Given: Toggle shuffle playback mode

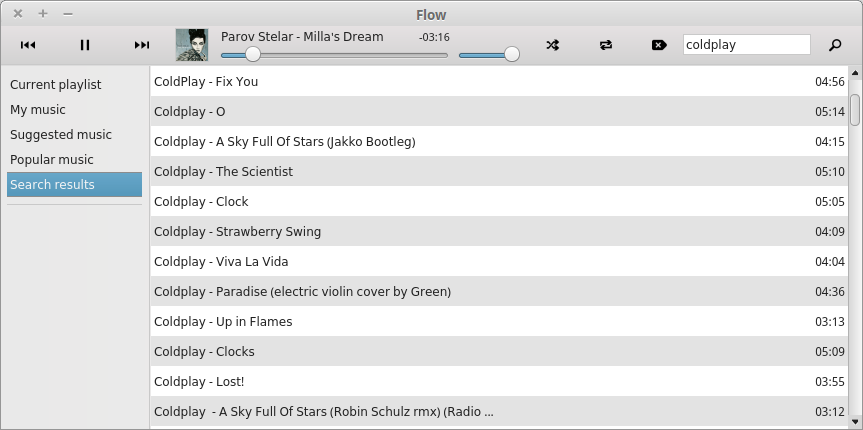Looking at the screenshot, I should pos(553,45).
